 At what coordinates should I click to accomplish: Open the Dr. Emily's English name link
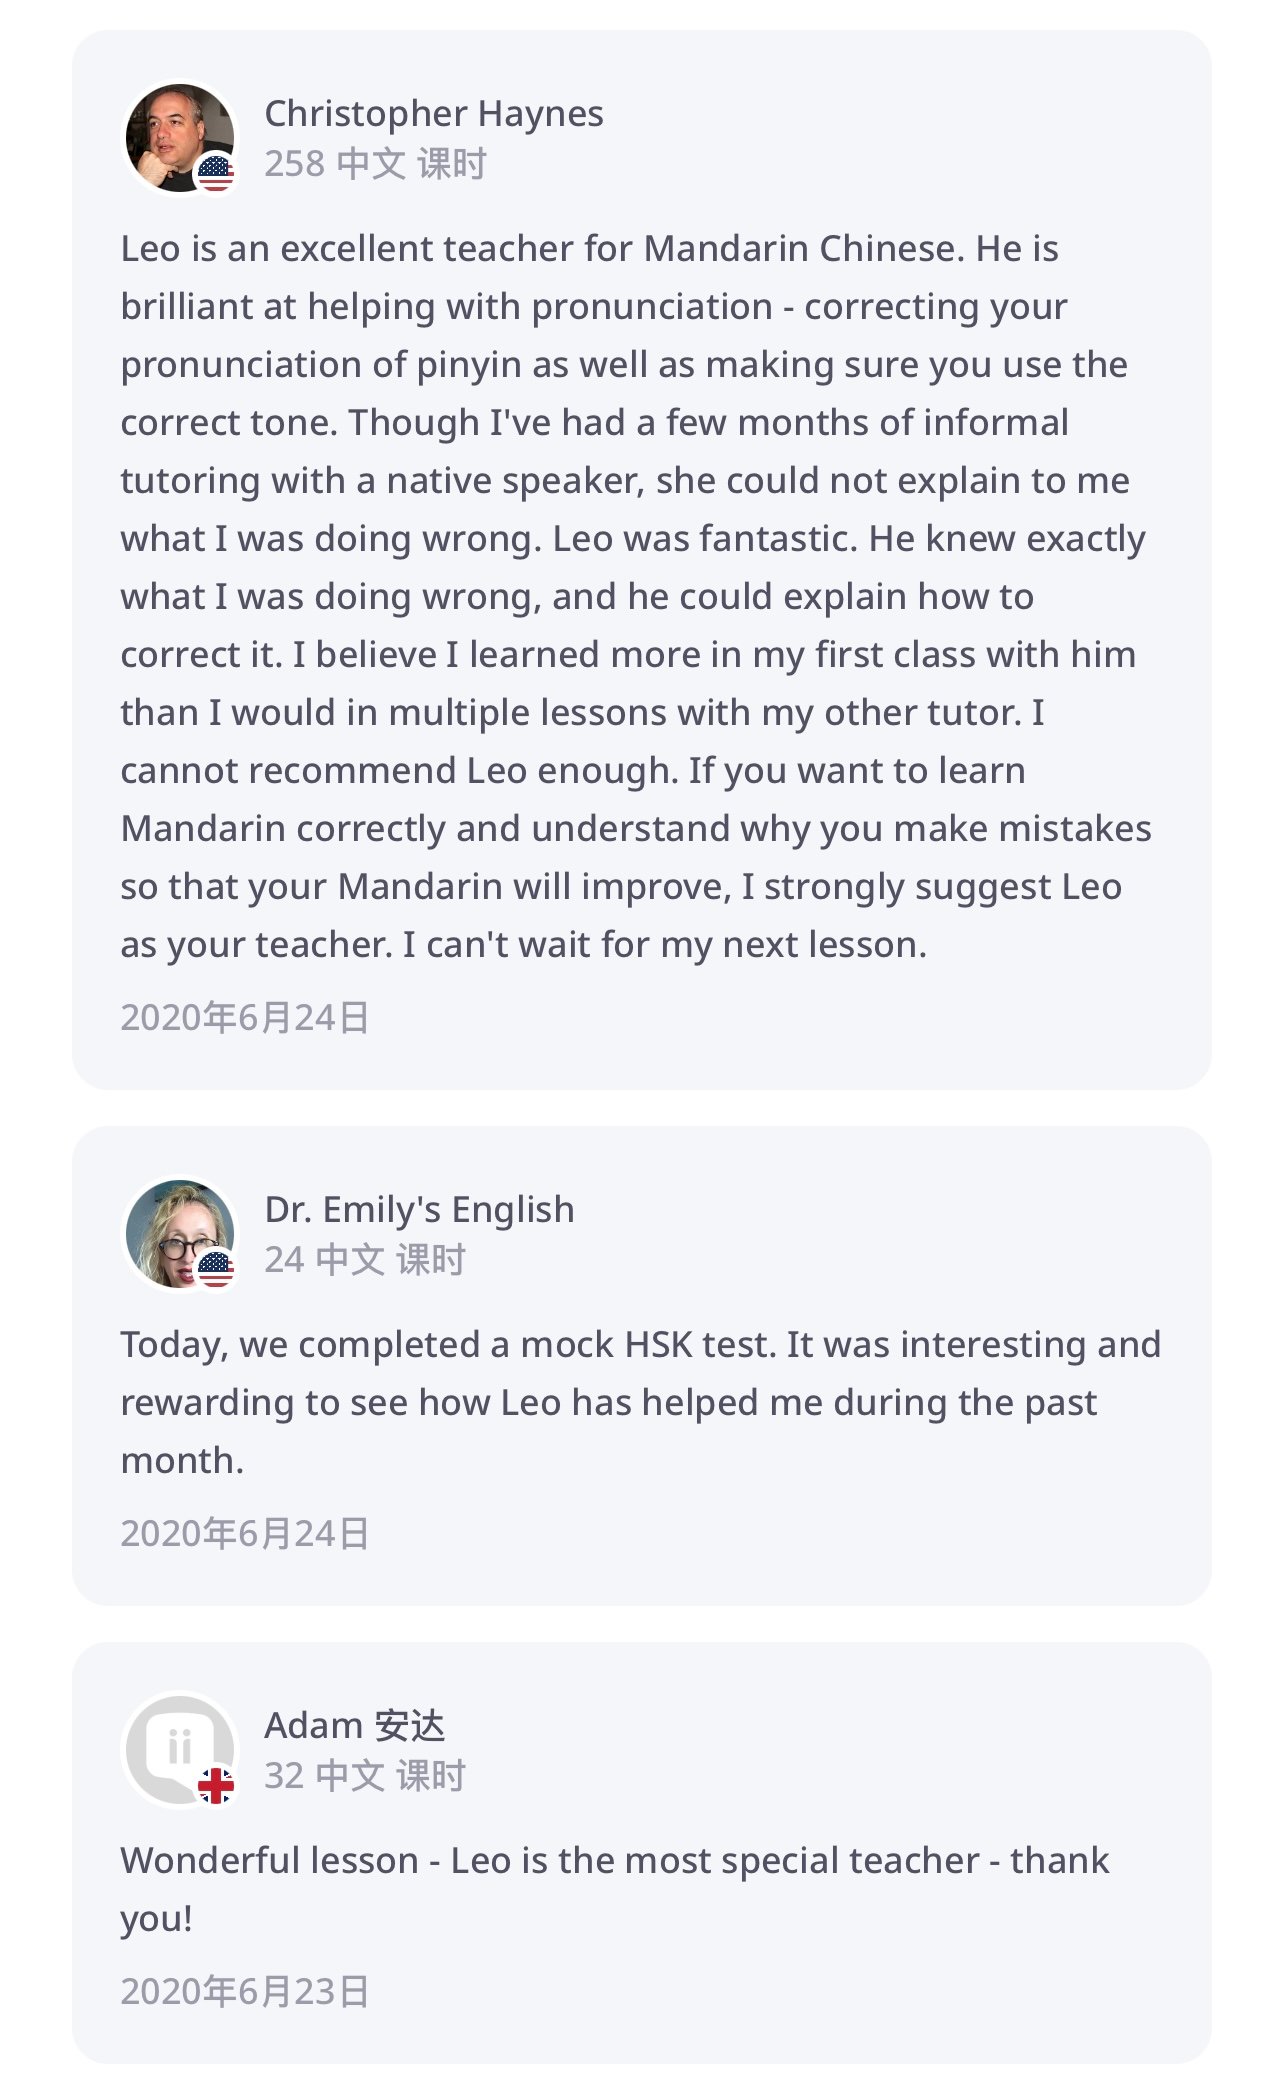(419, 1210)
